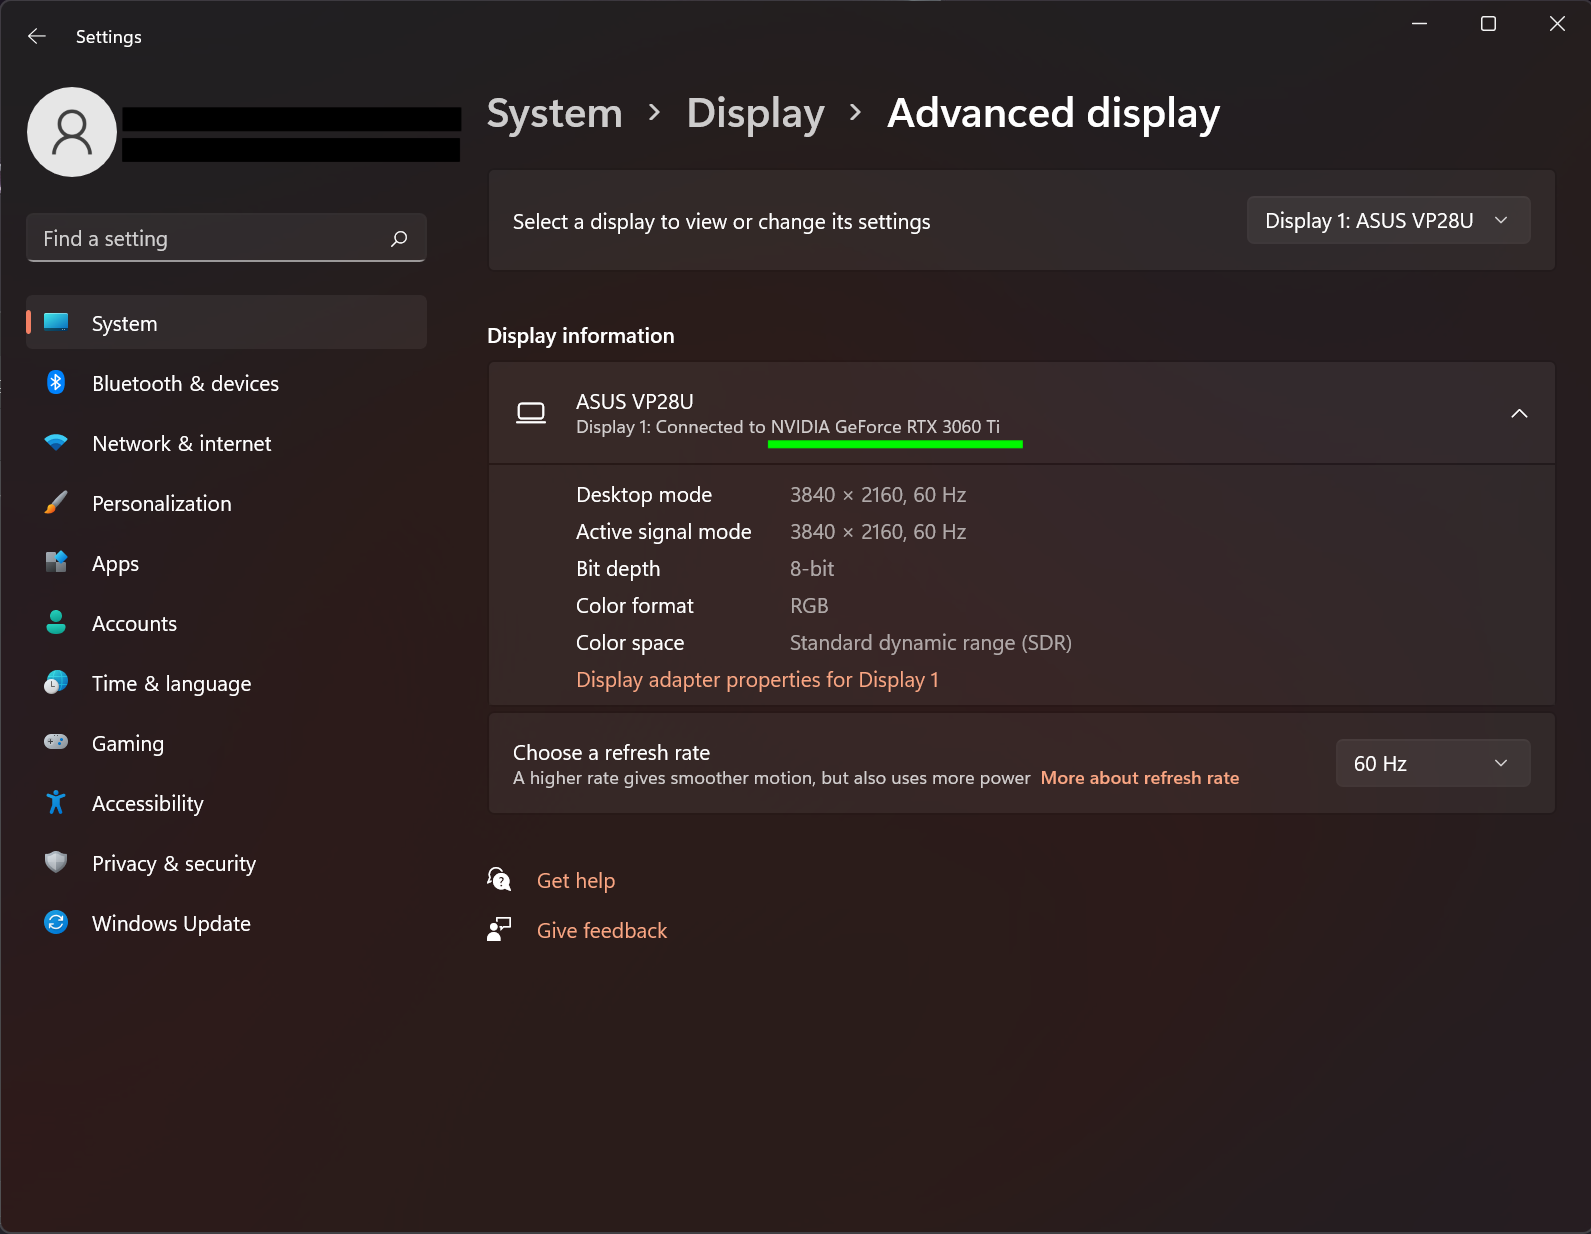Navigate to Display in the breadcrumb
The width and height of the screenshot is (1591, 1234).
point(755,114)
